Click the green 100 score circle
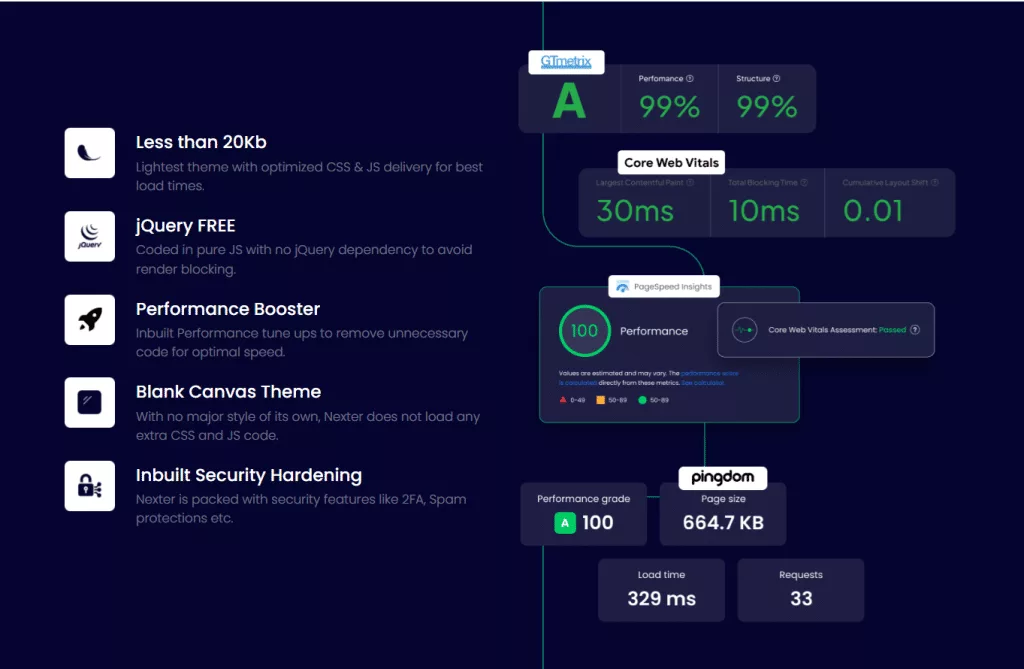This screenshot has height=669, width=1024. (584, 331)
